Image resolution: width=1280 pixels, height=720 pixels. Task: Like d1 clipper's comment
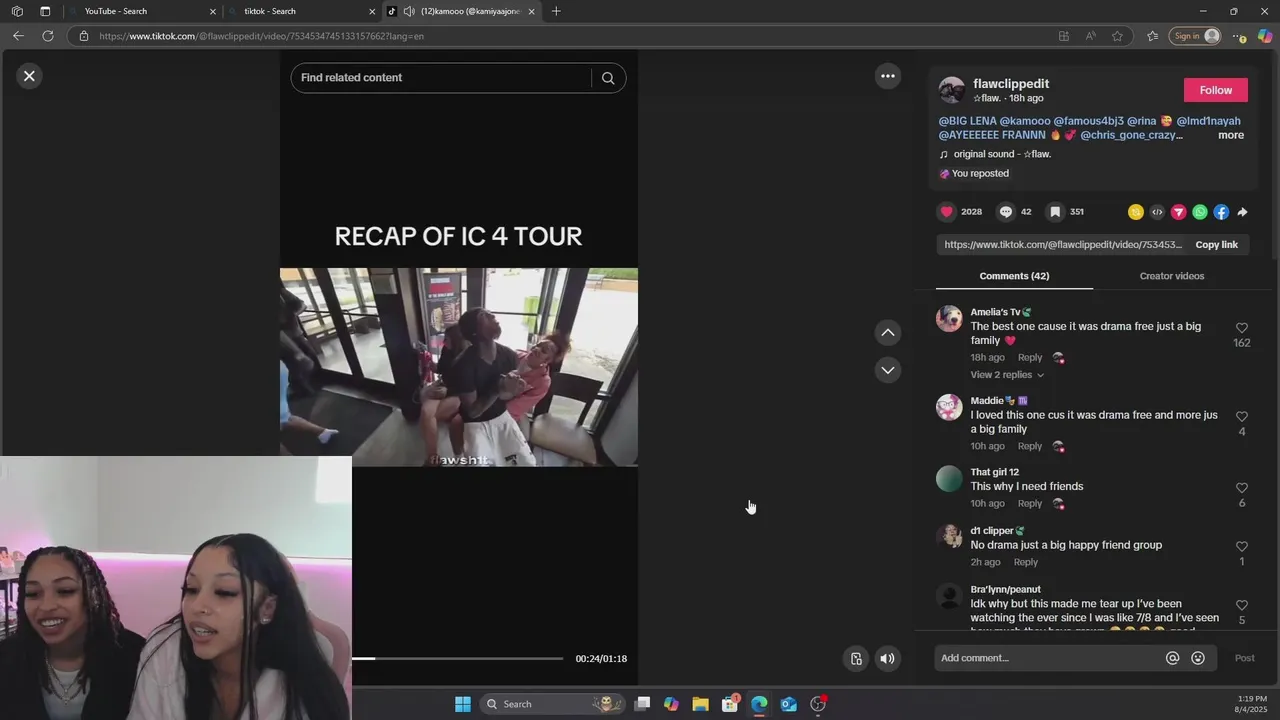1241,547
